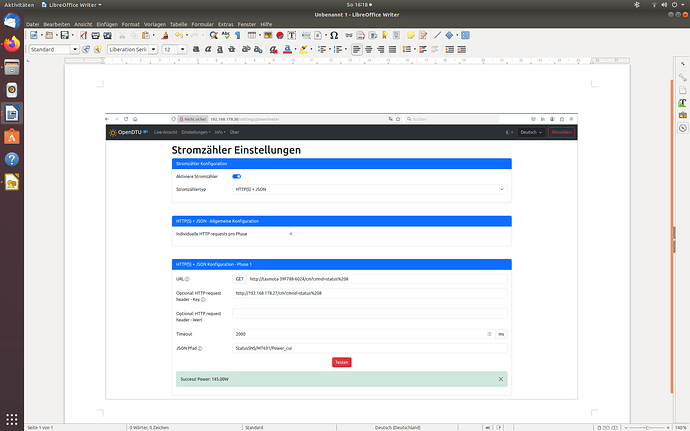Click the clock in the top bar
Image resolution: width=690 pixels, height=431 pixels.
tap(359, 5)
